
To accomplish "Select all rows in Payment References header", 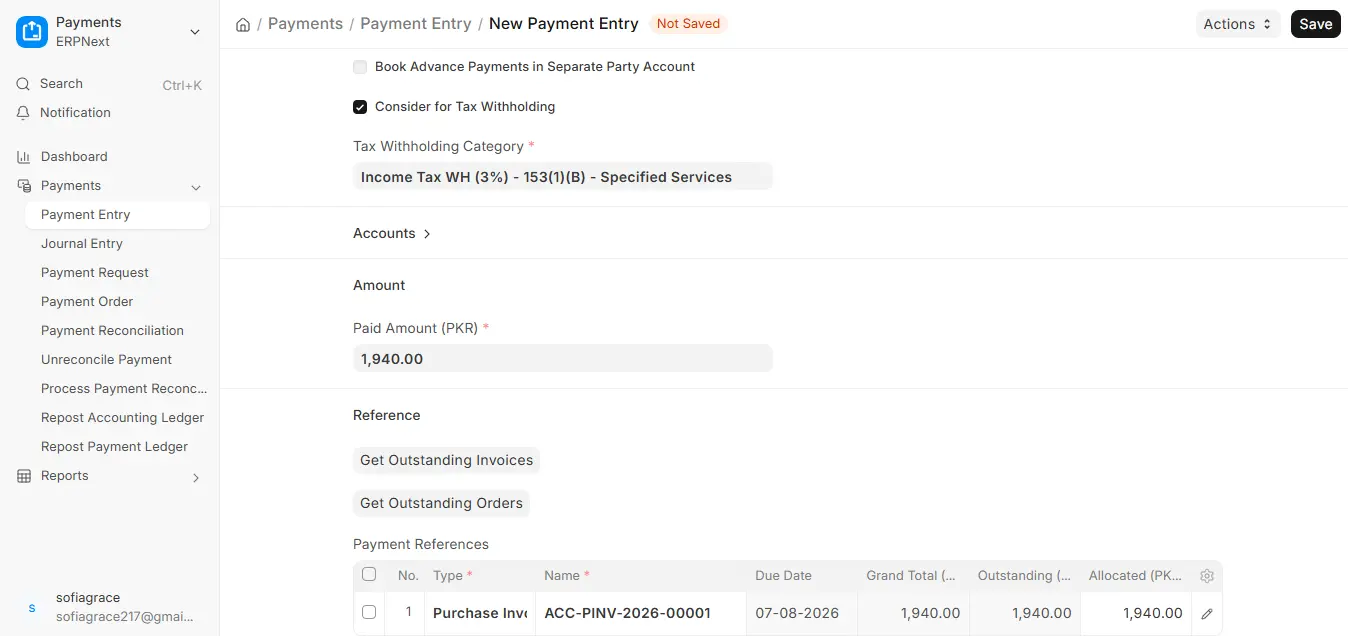I will (369, 575).
